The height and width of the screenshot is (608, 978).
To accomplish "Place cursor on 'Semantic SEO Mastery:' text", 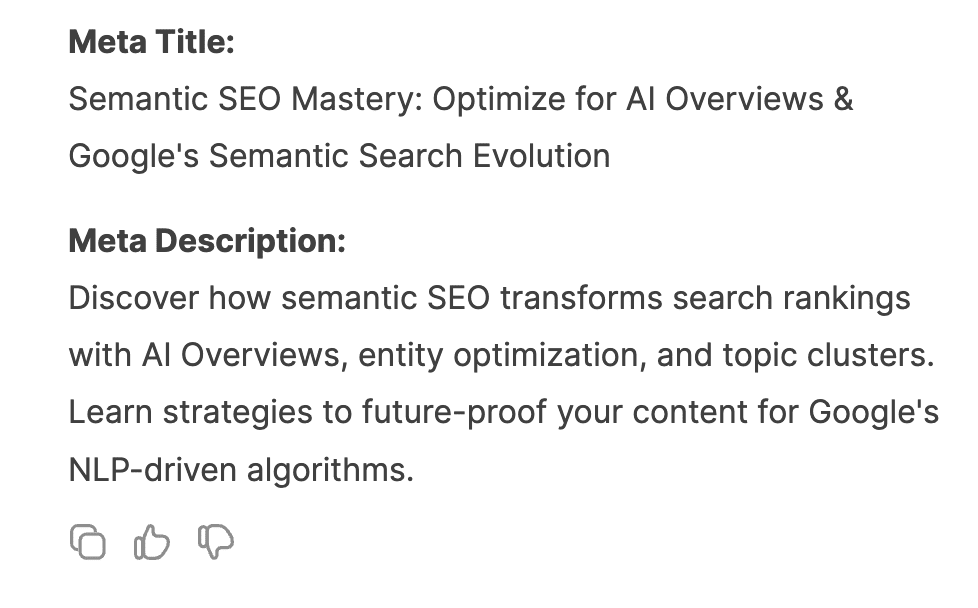I will 246,99.
